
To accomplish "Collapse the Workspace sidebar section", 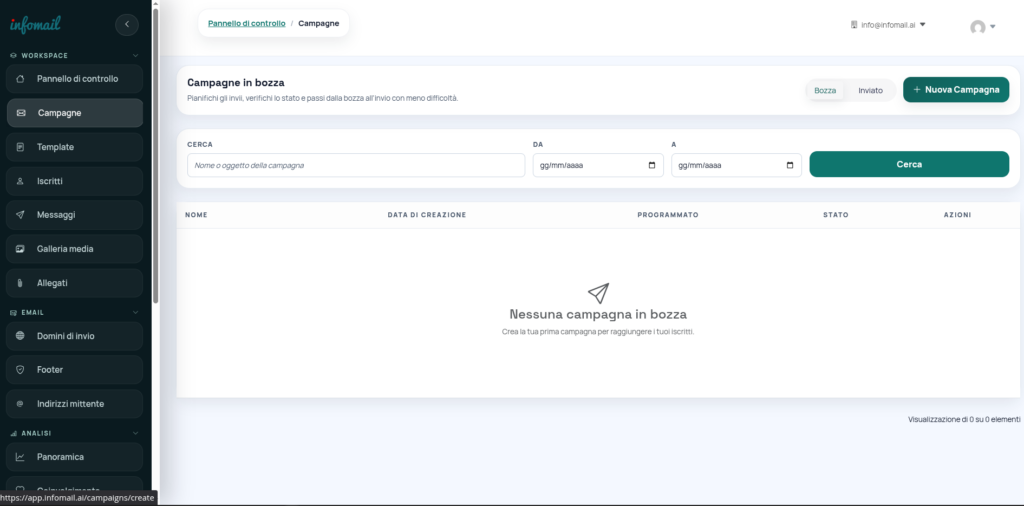I will coord(135,56).
